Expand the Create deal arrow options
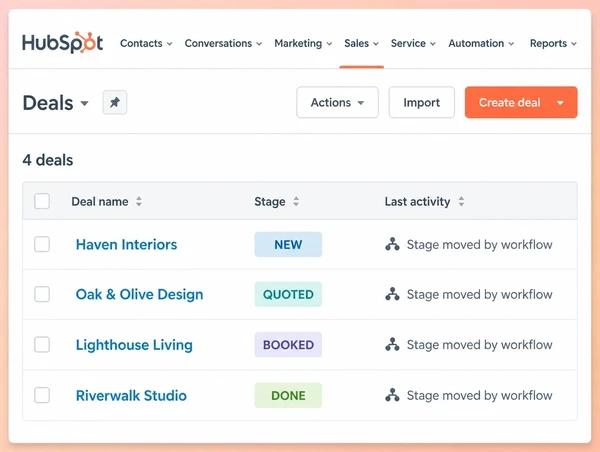The height and width of the screenshot is (452, 600). [x=560, y=103]
